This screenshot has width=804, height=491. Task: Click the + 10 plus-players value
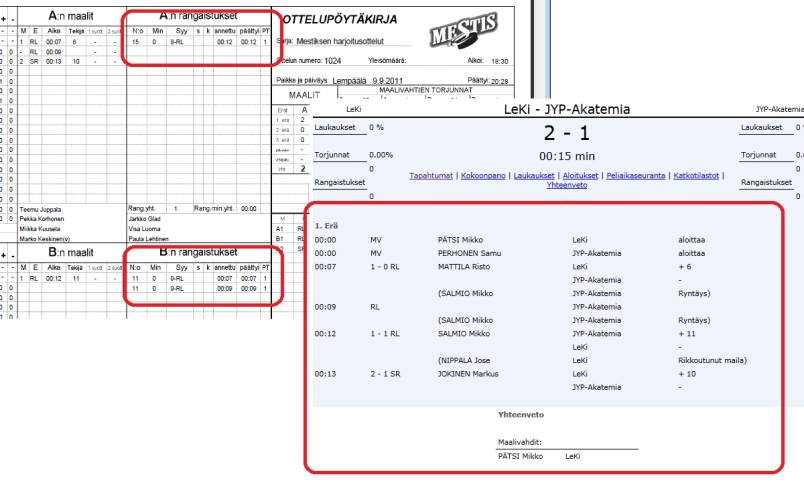[x=687, y=374]
